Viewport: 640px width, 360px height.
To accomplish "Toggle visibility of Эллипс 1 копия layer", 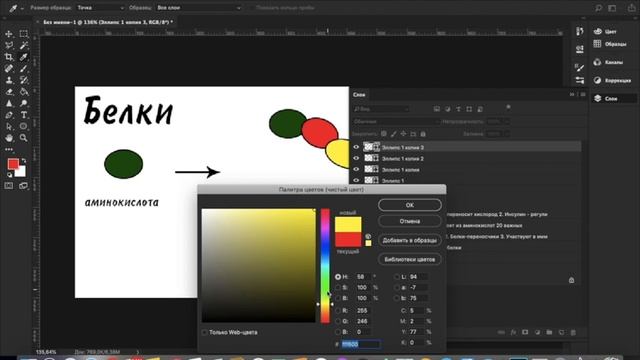I will coord(356,169).
